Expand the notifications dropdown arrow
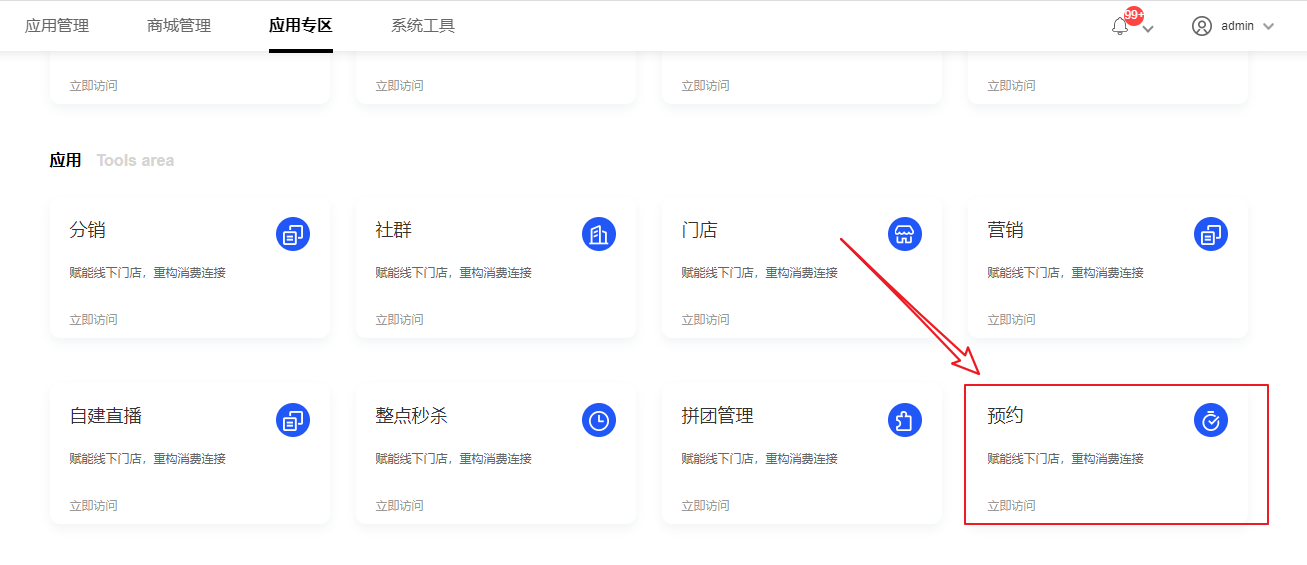 click(1148, 29)
